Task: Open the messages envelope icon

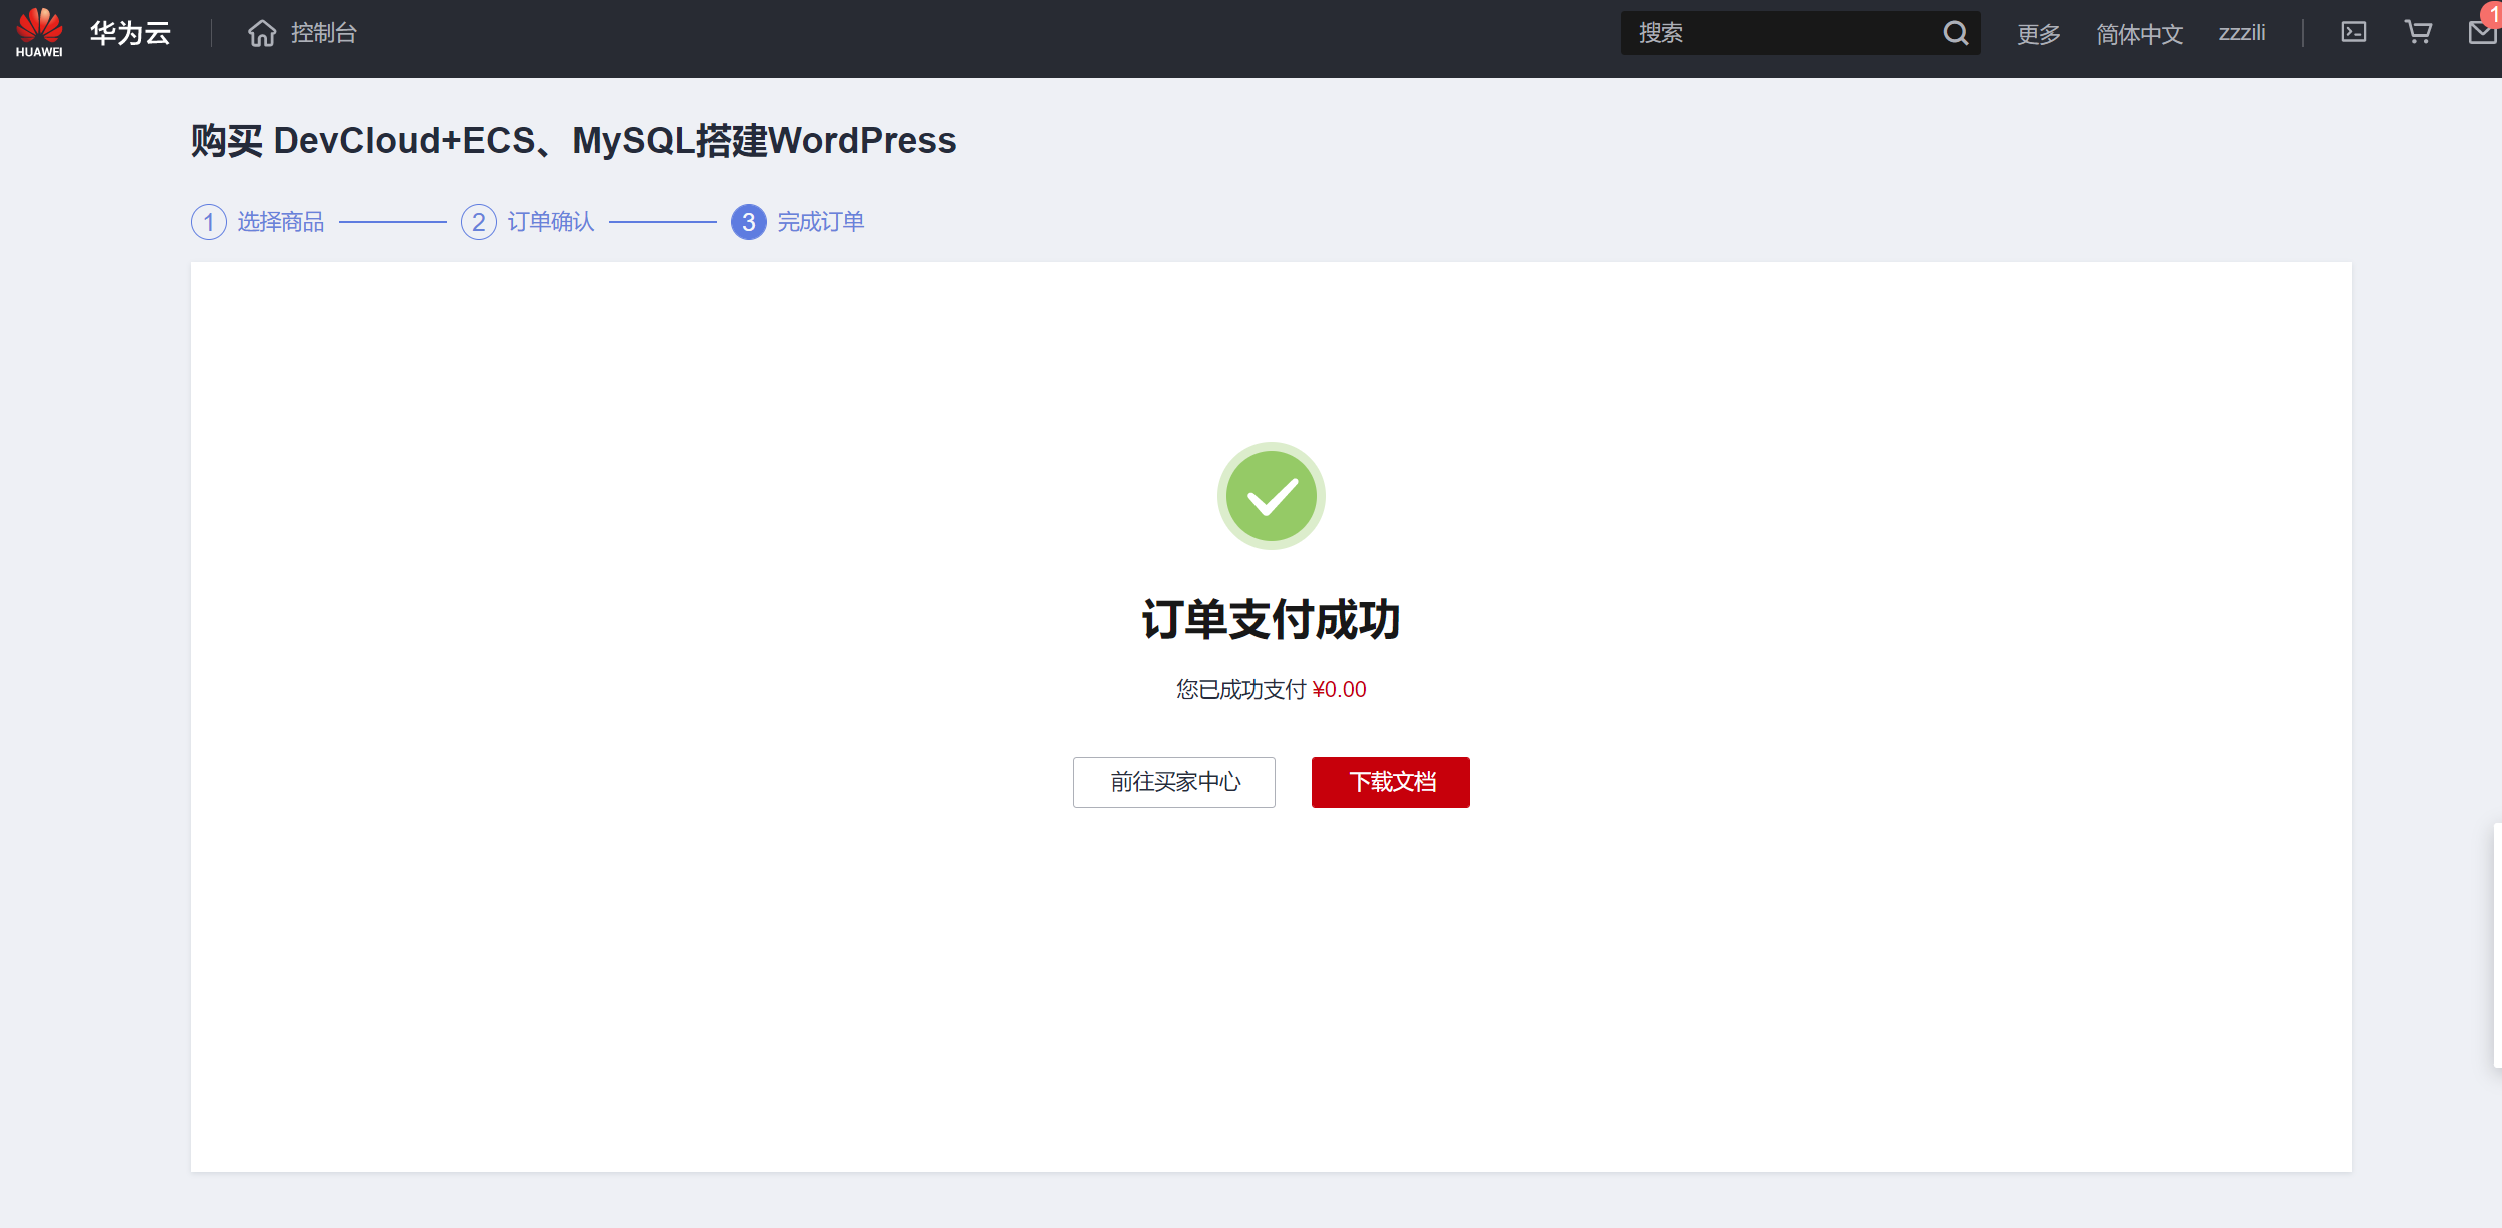Action: click(x=2482, y=33)
